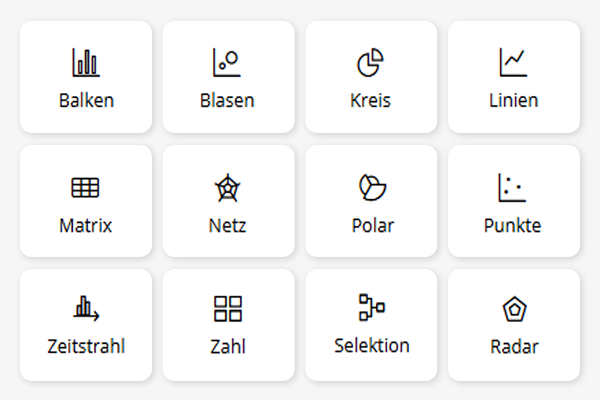The width and height of the screenshot is (600, 400).
Task: Click the Zahl four-squares icon
Action: point(228,309)
